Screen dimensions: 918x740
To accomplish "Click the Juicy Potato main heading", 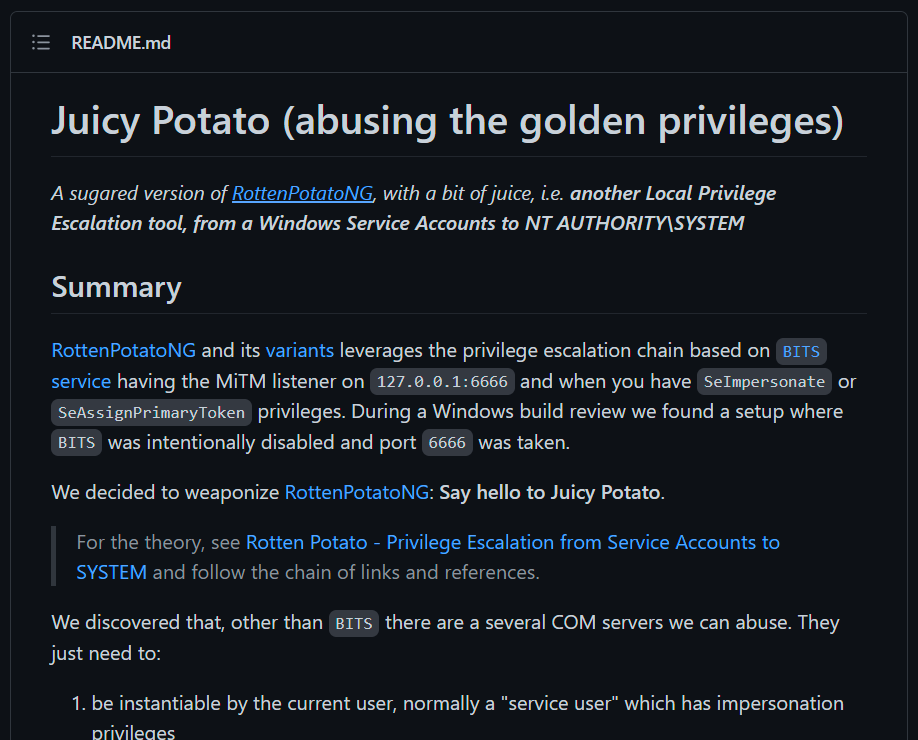I will [447, 121].
